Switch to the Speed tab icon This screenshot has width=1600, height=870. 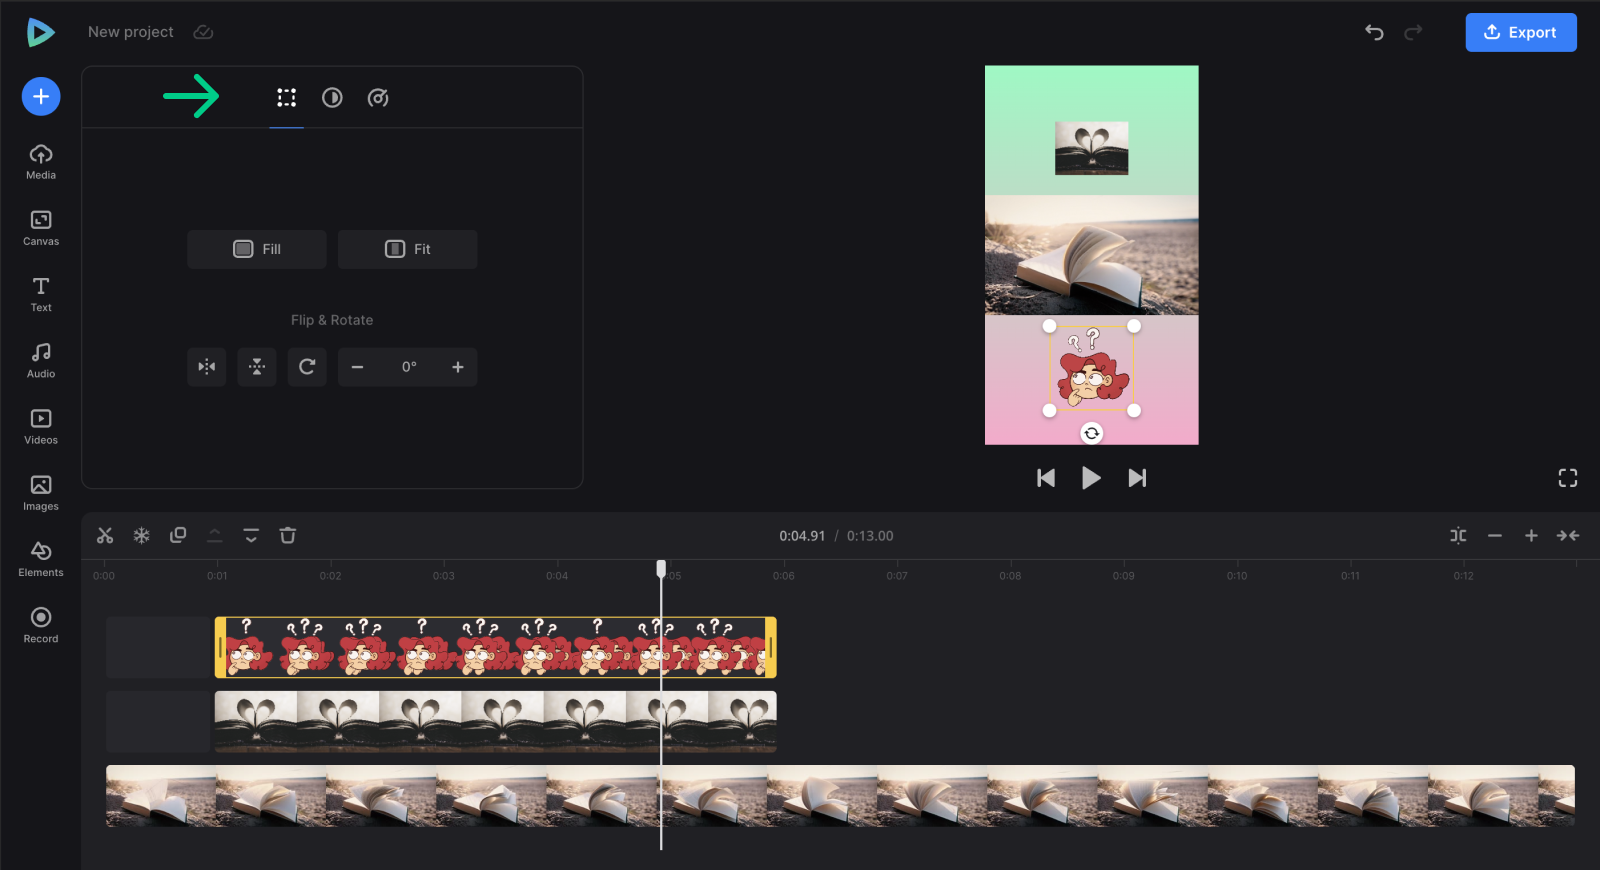pos(378,97)
